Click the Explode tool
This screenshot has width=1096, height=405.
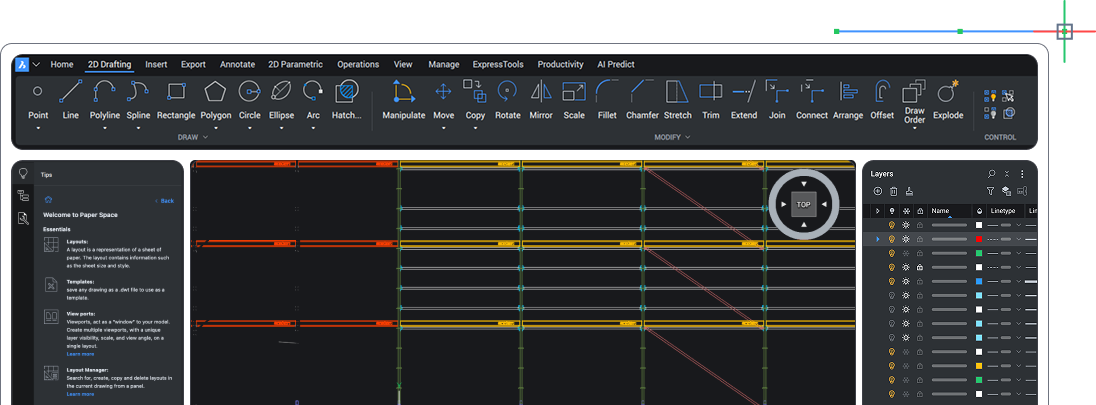coord(948,91)
